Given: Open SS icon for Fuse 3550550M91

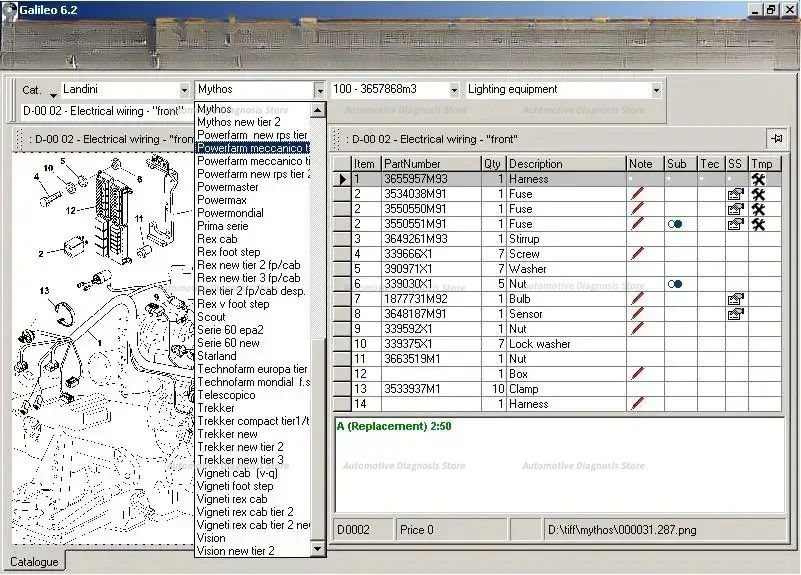Looking at the screenshot, I should click(736, 209).
